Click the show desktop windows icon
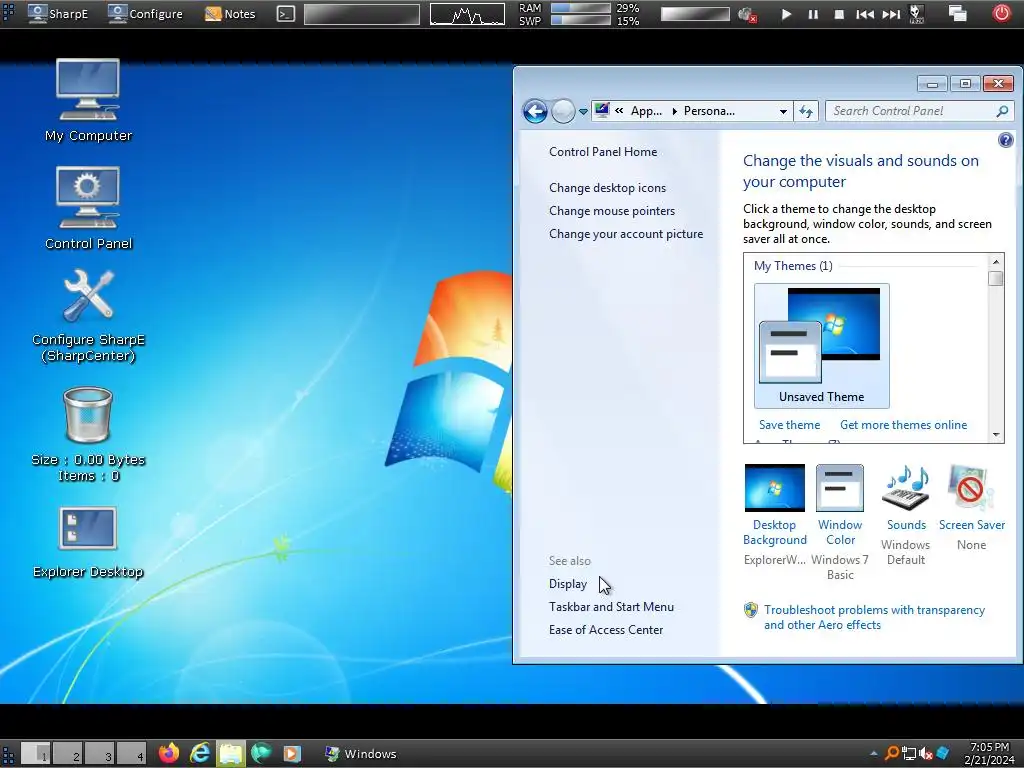Screen dimensions: 1024x768 coord(957,14)
